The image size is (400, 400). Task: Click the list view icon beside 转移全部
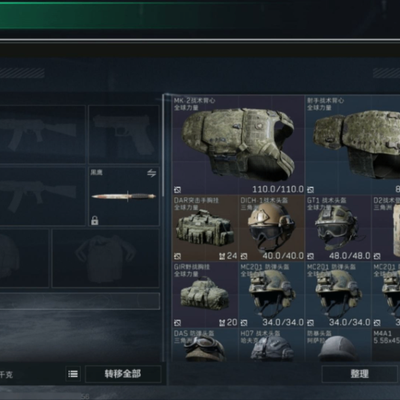point(73,374)
